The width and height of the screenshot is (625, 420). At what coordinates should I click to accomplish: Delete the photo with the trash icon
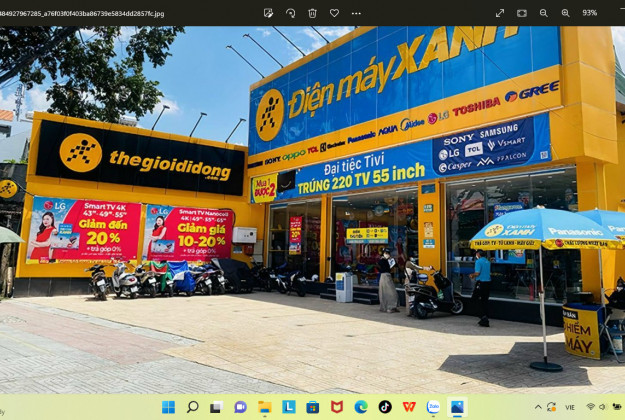[x=312, y=13]
